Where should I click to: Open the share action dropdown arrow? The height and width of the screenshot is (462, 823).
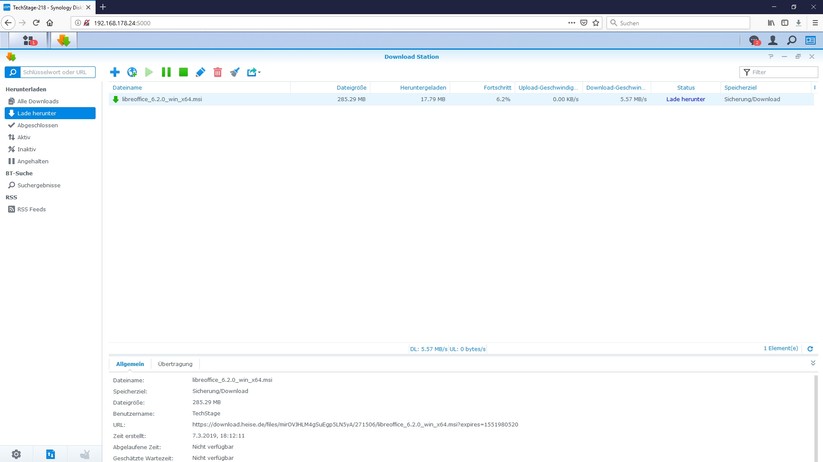click(x=259, y=73)
